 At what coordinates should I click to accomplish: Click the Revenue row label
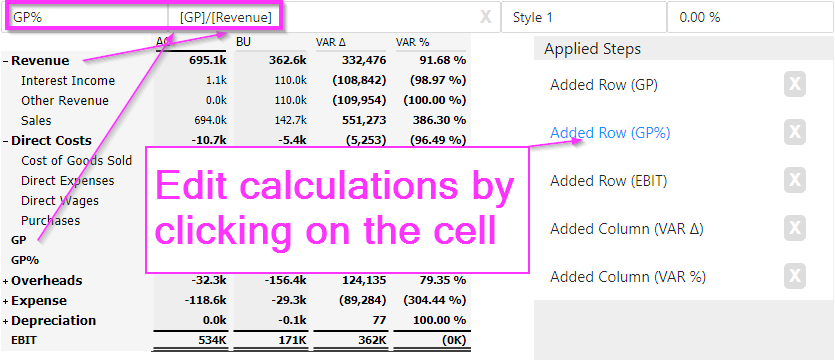[40, 61]
